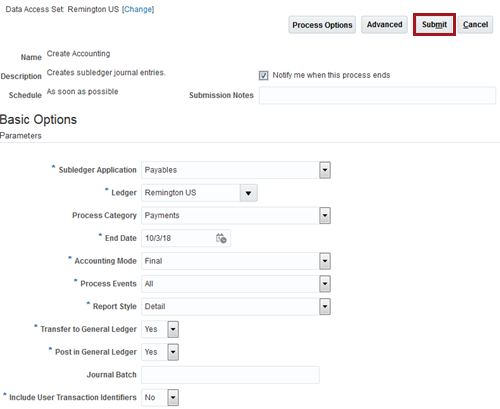Click the Cancel button
The width and height of the screenshot is (500, 409).
pos(475,25)
